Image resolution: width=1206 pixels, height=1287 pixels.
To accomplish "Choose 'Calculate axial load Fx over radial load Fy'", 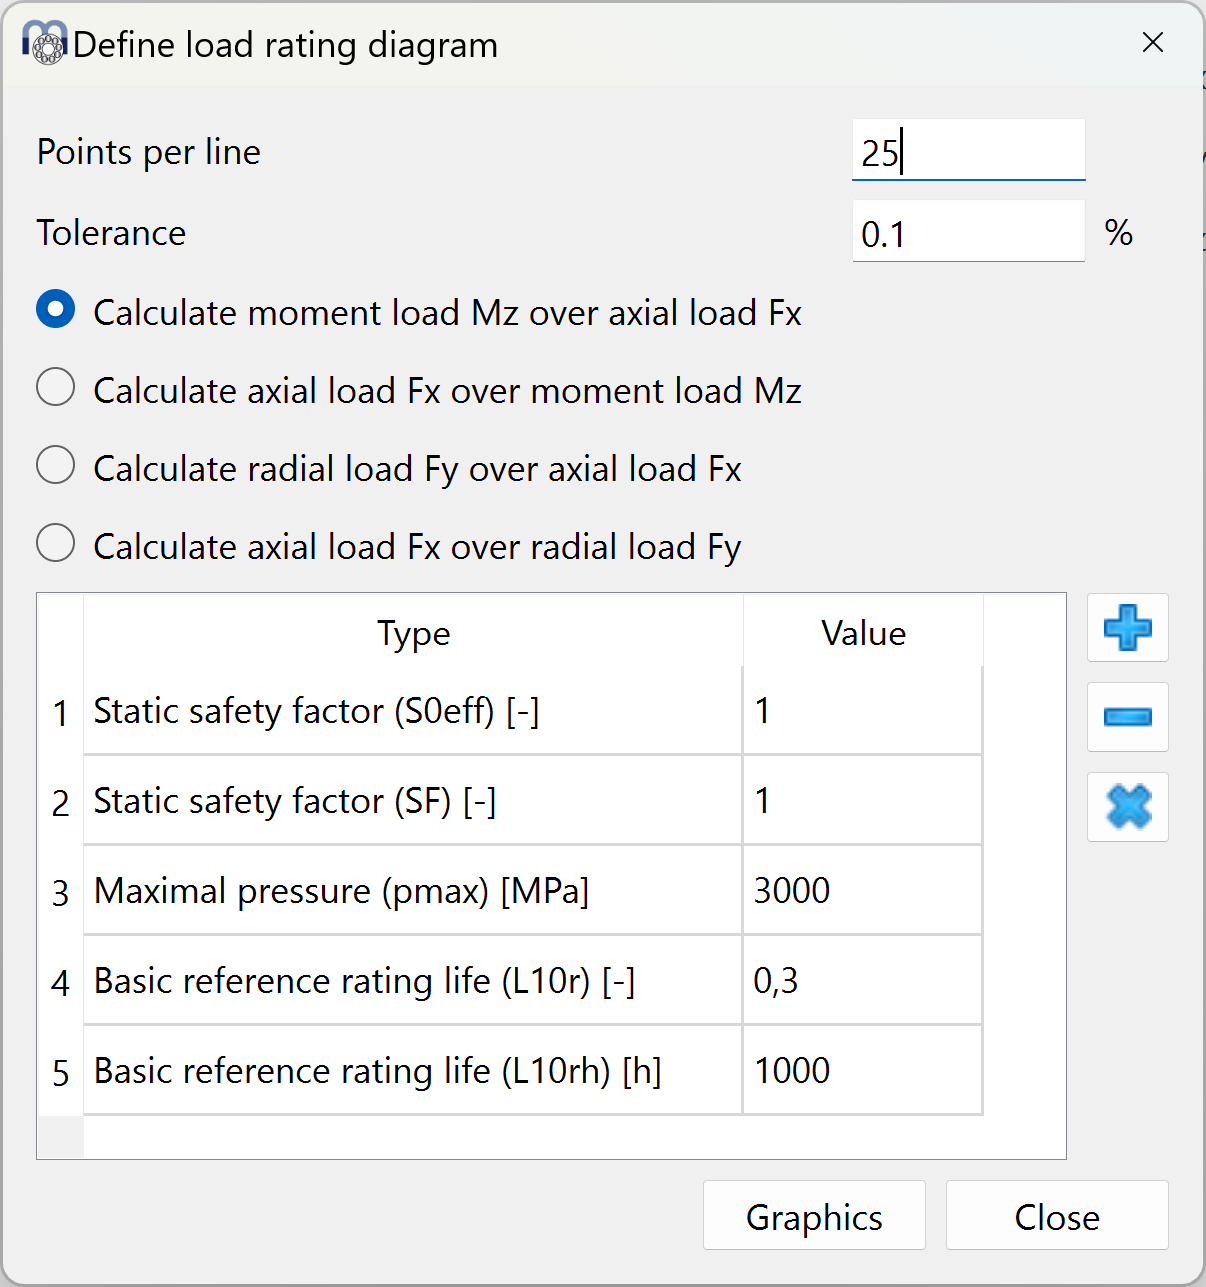I will (56, 543).
